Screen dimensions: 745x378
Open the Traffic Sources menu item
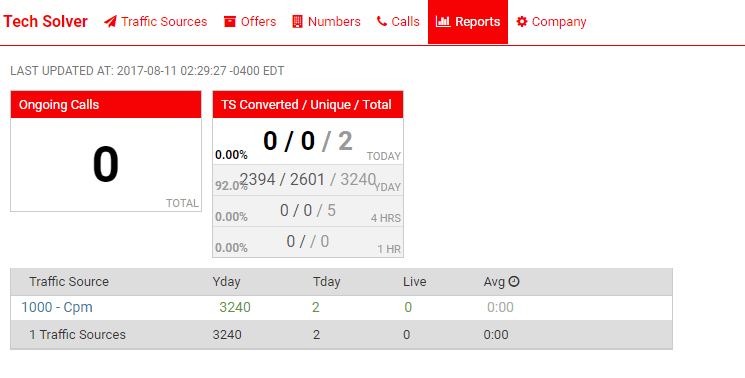pyautogui.click(x=155, y=22)
